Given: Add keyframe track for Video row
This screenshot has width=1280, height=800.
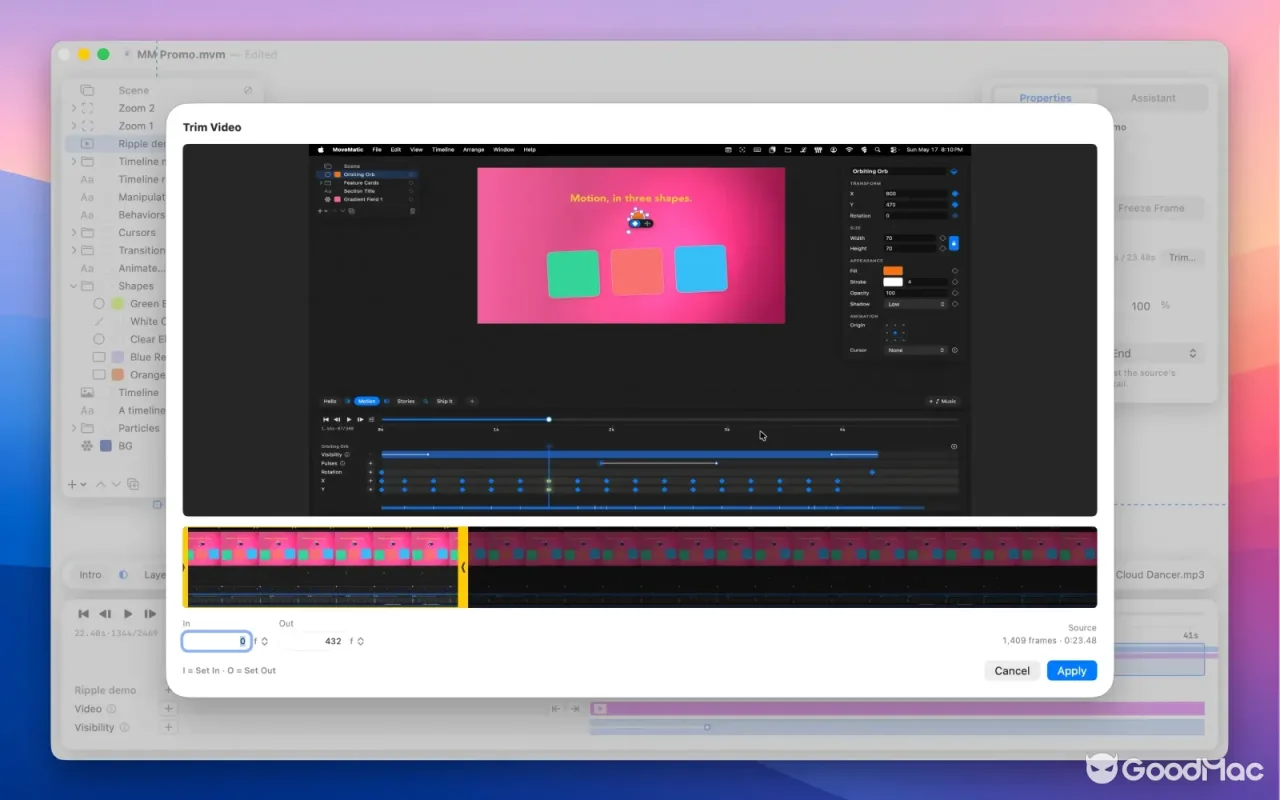Looking at the screenshot, I should 168,709.
